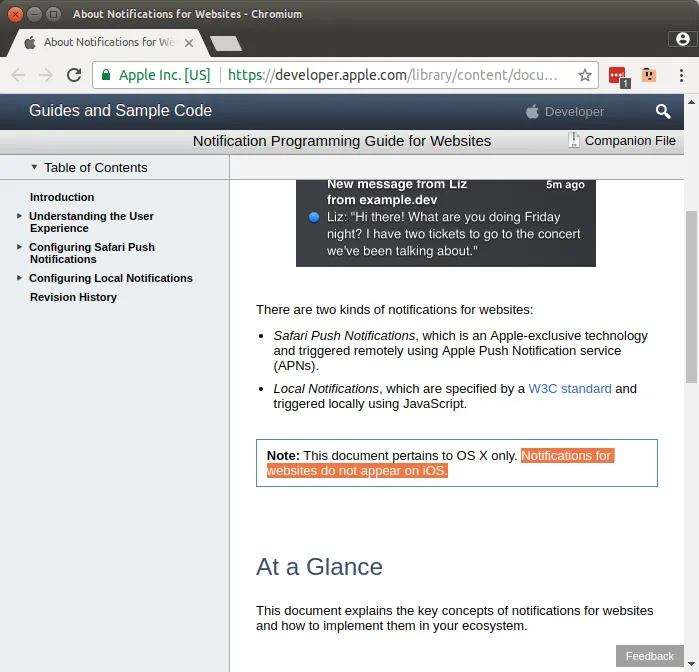699x672 pixels.
Task: Click Guides and Sample Code heading
Action: pos(120,111)
